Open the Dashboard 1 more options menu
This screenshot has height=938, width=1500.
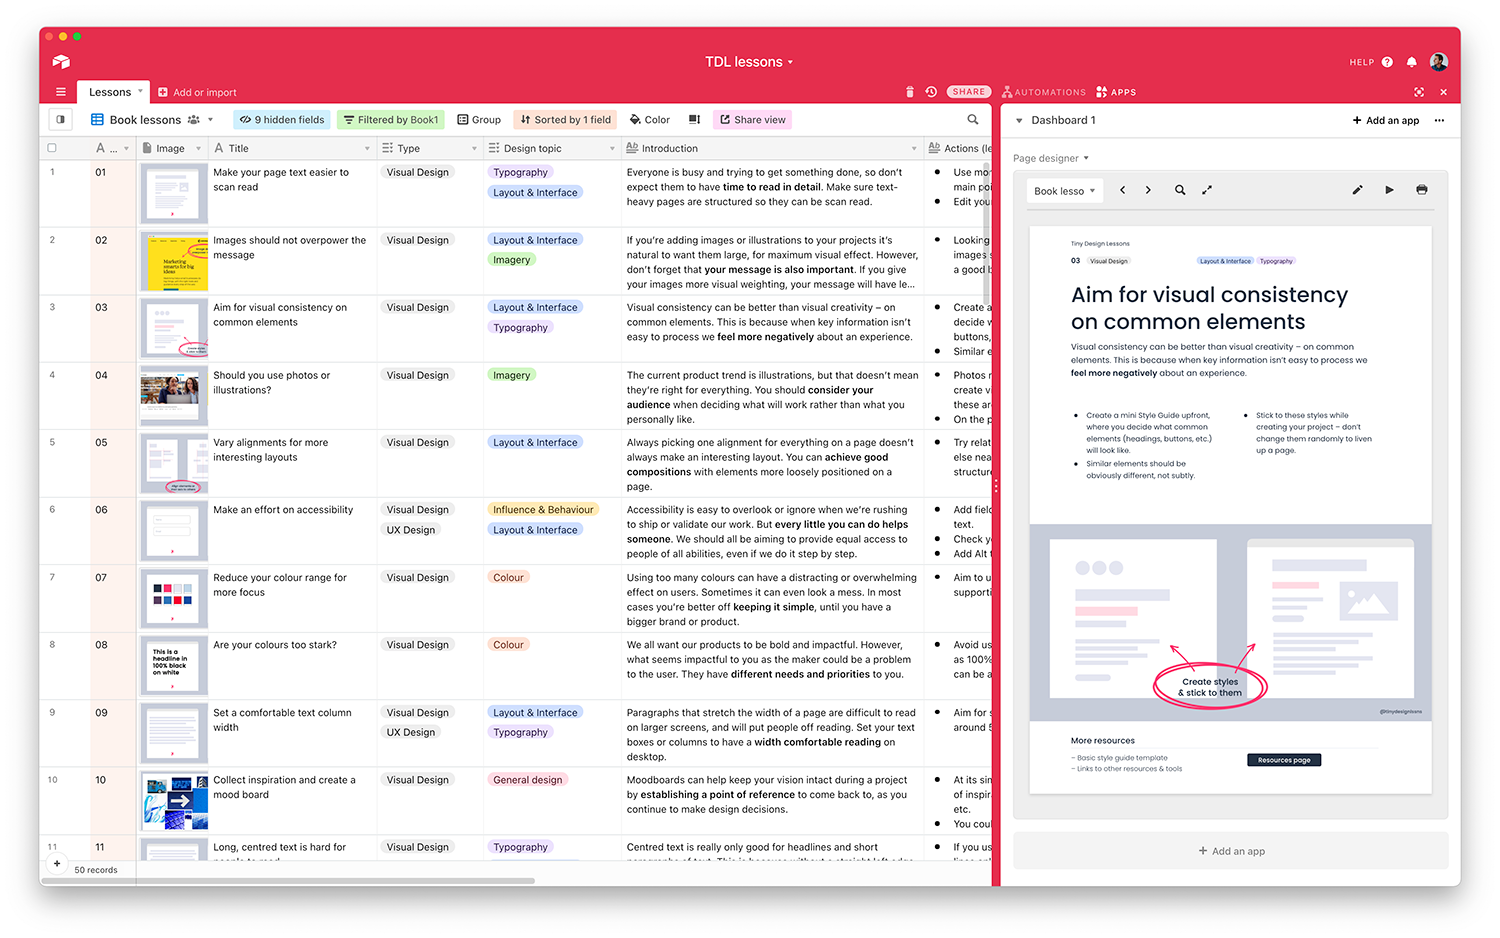tap(1439, 120)
